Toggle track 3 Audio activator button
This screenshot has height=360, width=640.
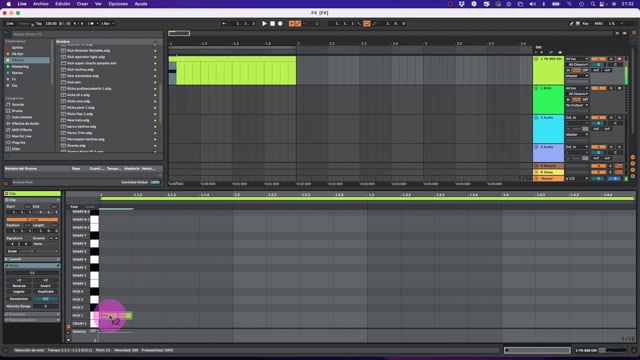click(598, 118)
